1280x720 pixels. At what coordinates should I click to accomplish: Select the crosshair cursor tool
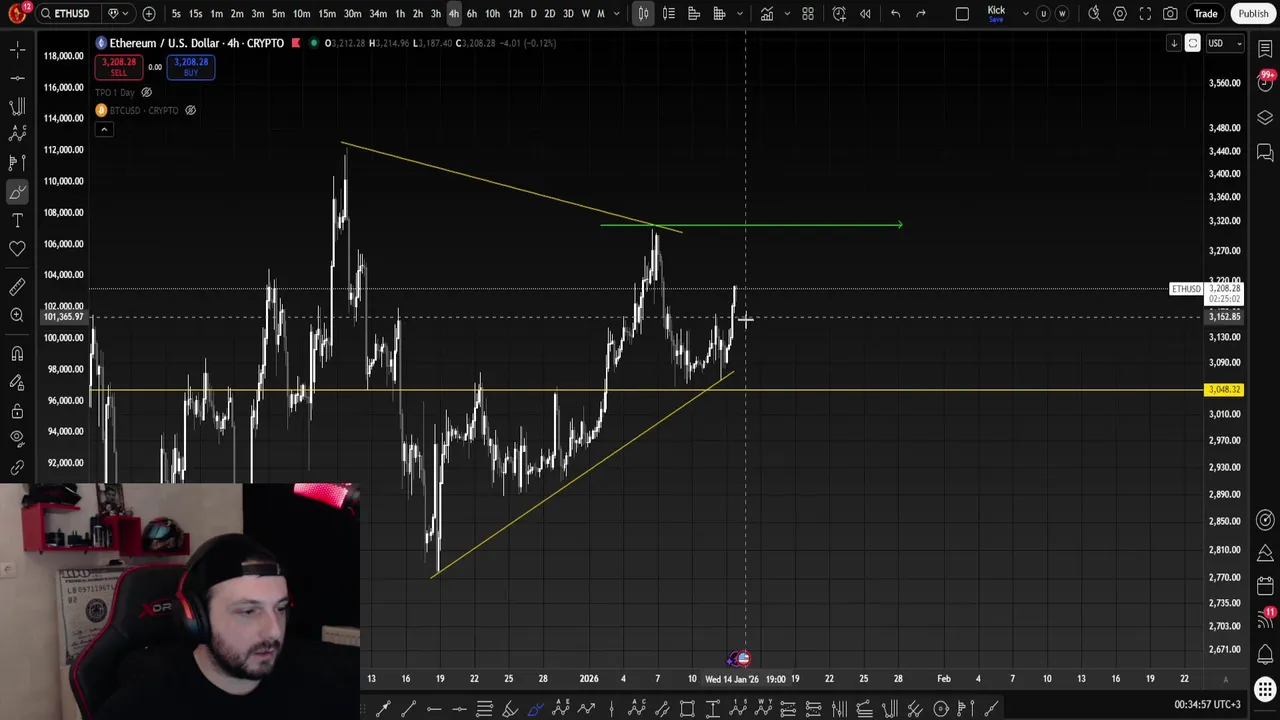17,49
